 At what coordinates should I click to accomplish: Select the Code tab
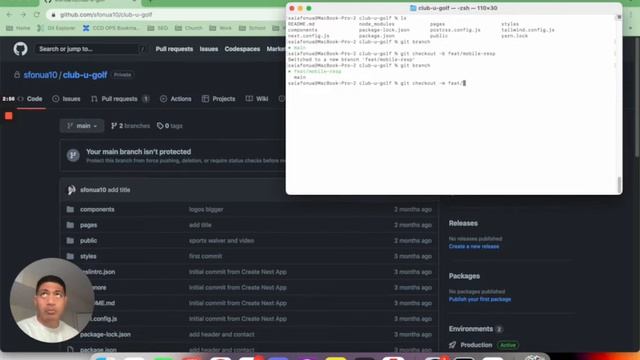pyautogui.click(x=31, y=99)
